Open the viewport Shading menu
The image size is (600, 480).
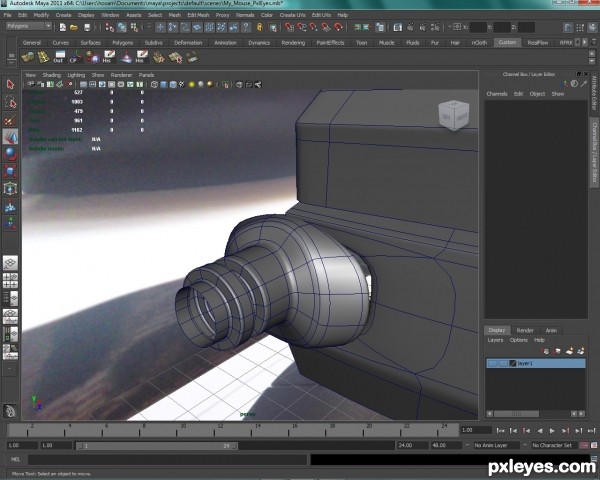(x=51, y=75)
